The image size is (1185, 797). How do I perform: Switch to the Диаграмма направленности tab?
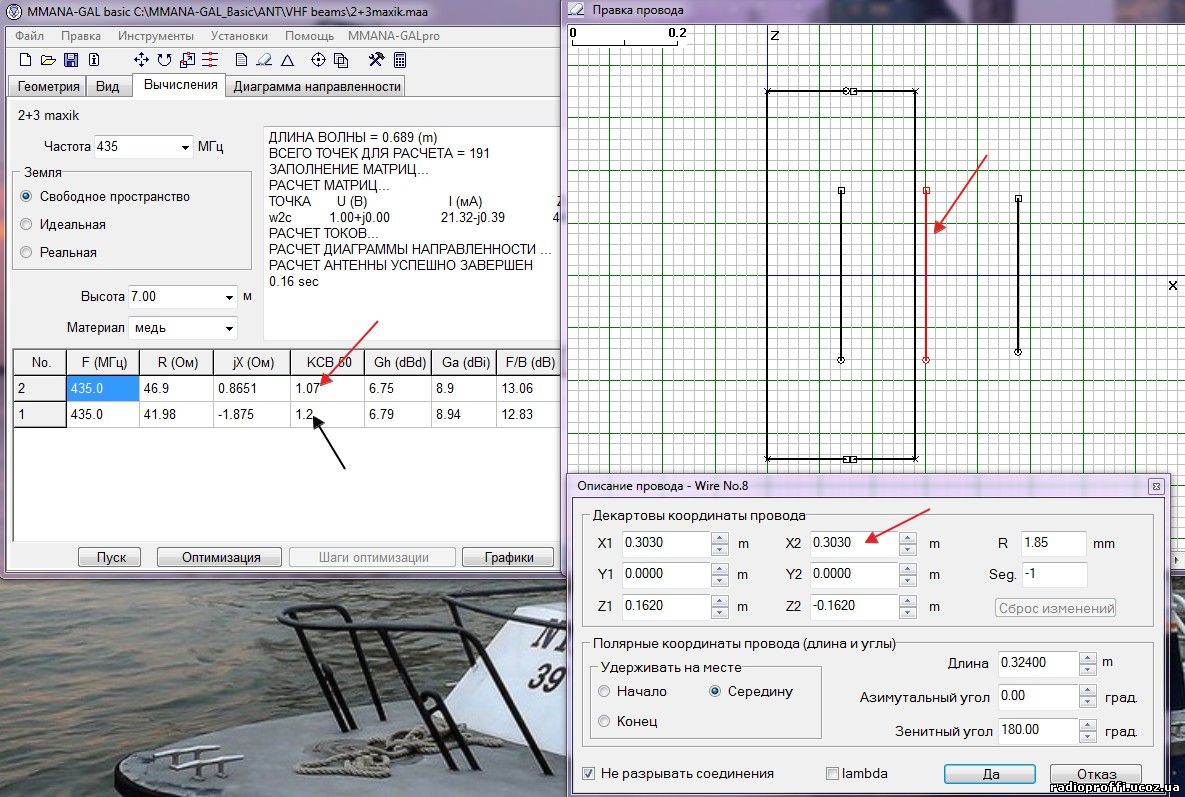(317, 86)
